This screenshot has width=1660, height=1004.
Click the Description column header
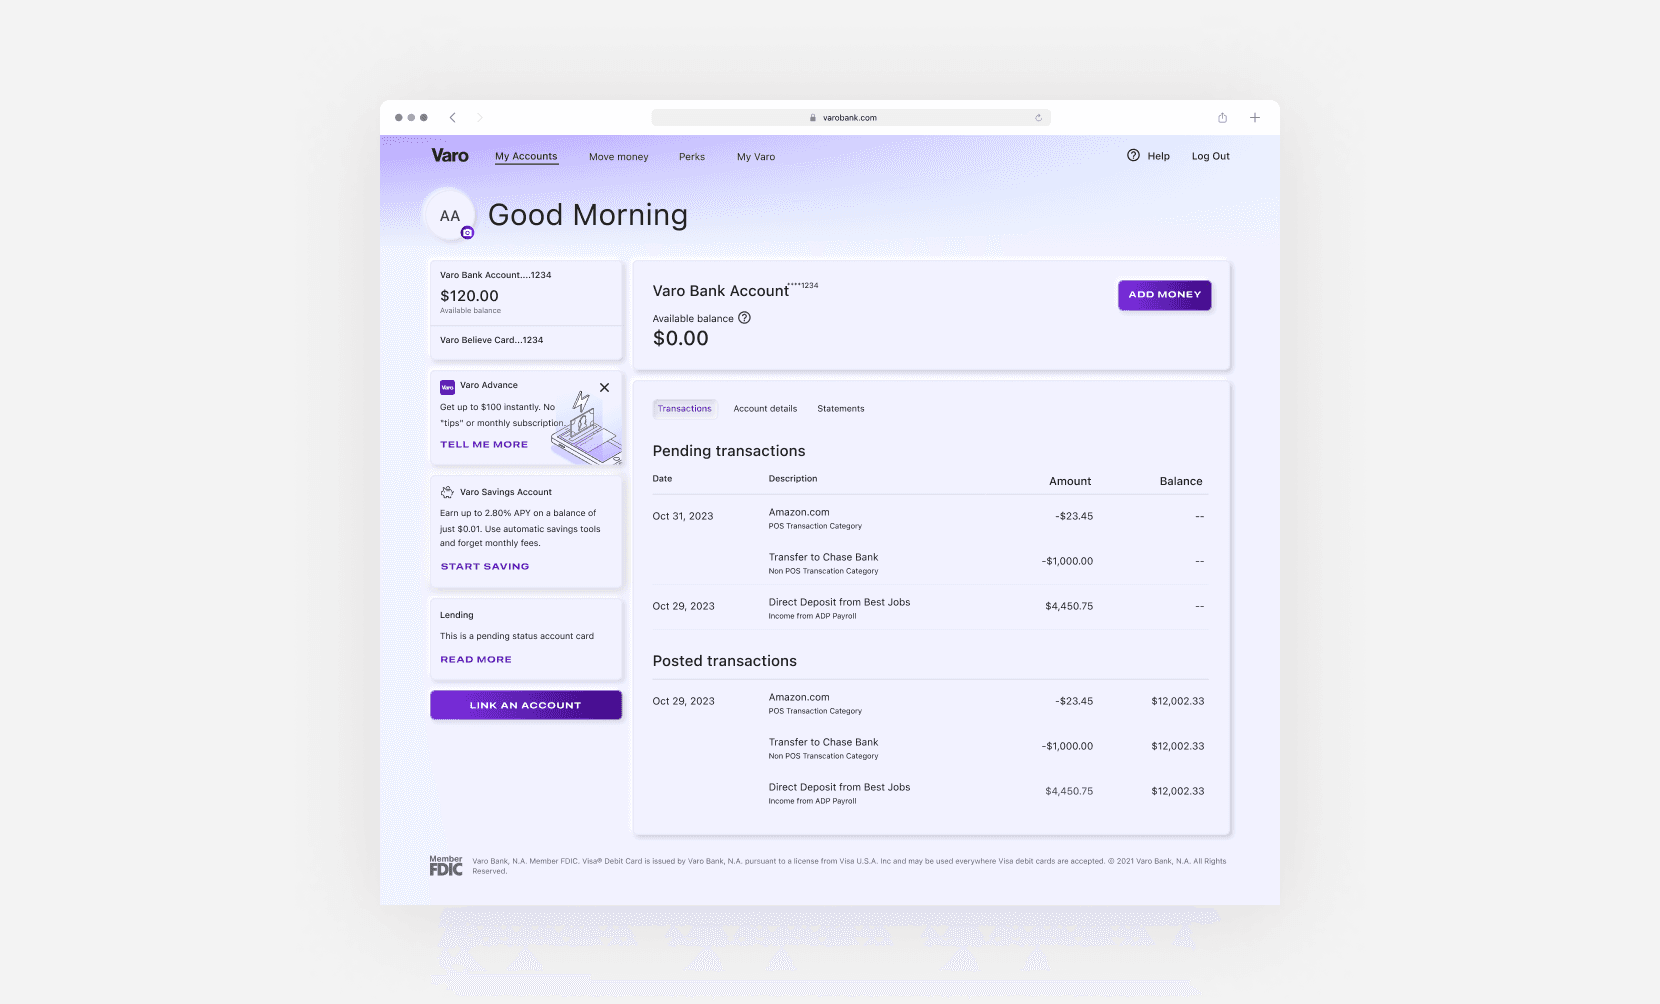793,479
